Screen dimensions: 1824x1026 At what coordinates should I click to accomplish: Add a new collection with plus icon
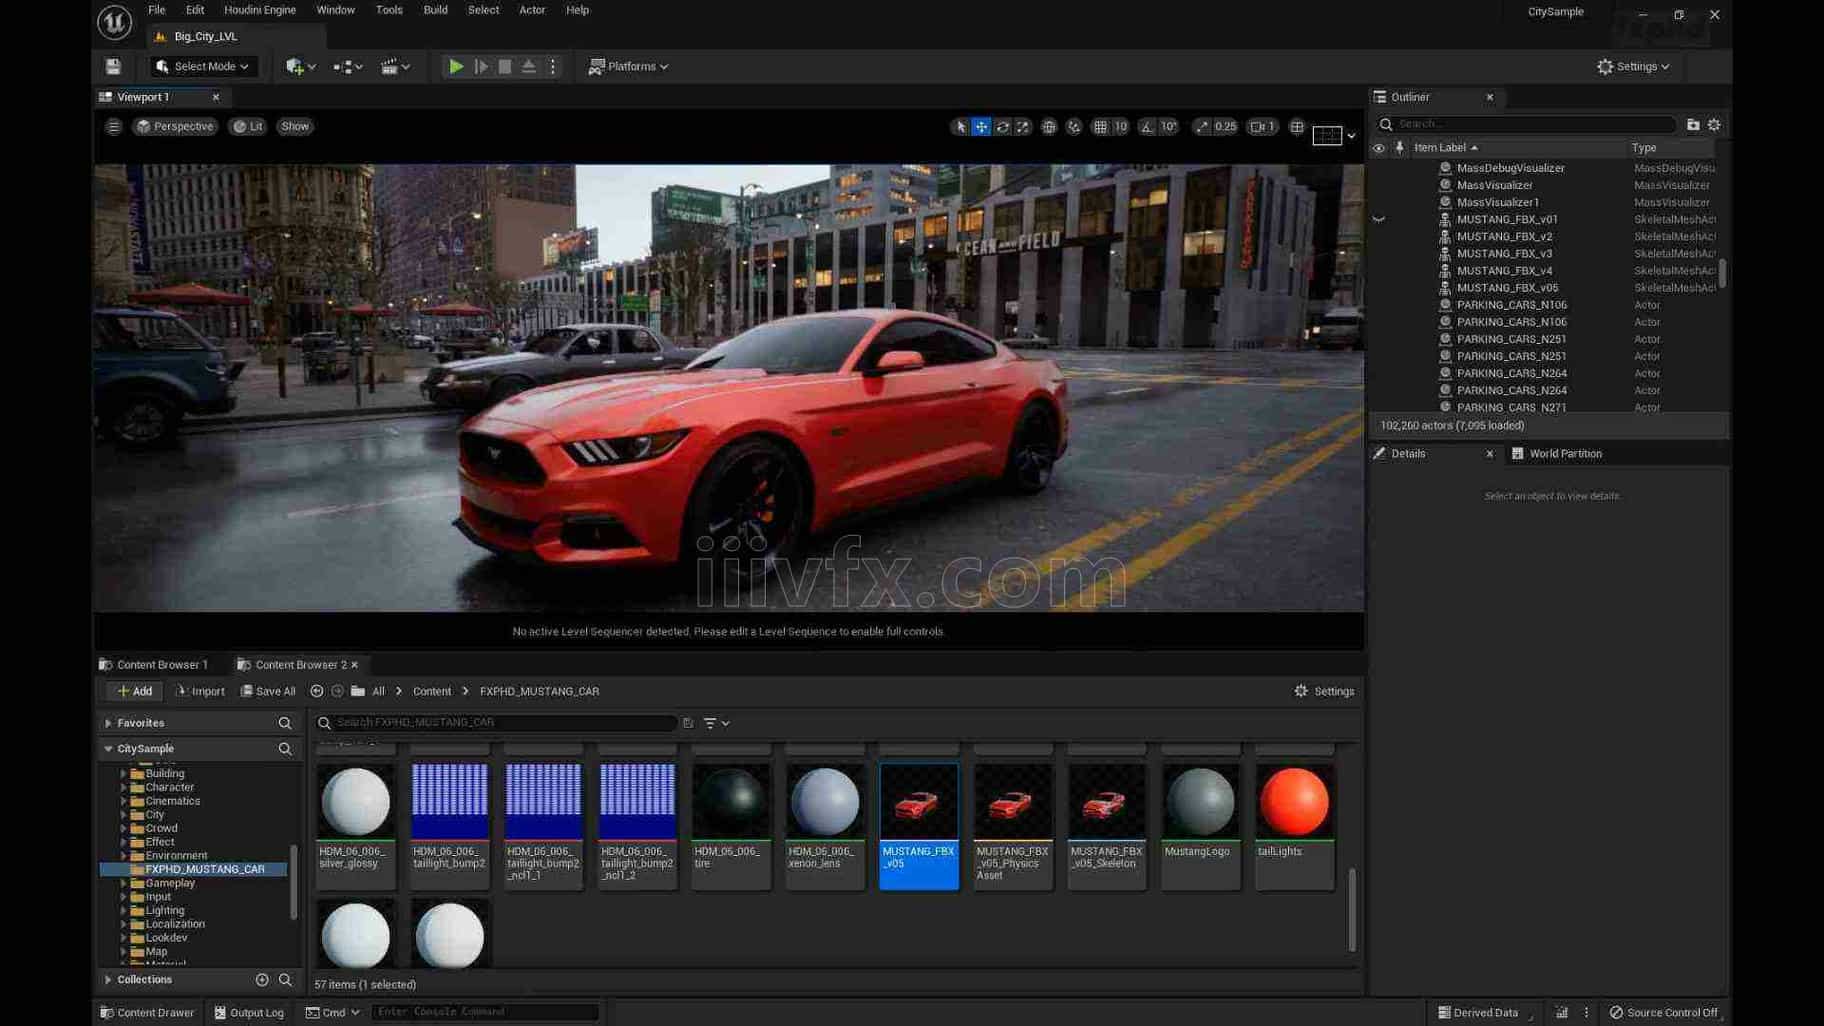[x=262, y=980]
